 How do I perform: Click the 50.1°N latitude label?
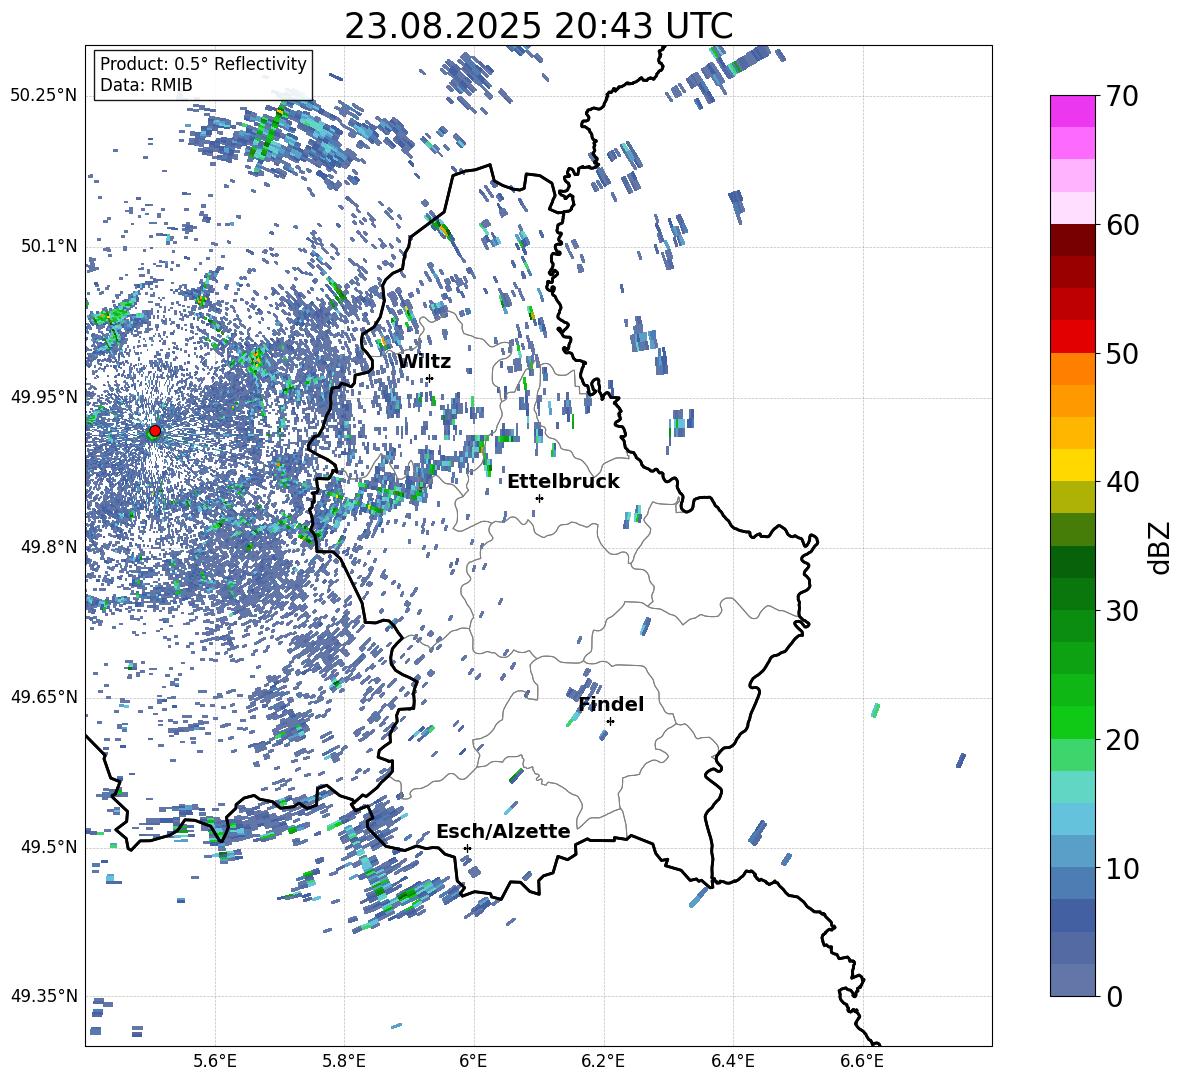click(x=50, y=247)
